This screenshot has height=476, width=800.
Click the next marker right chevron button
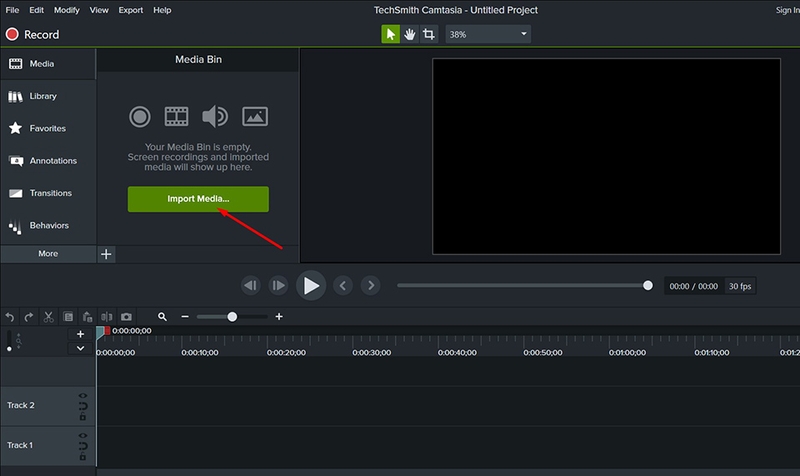(x=371, y=285)
